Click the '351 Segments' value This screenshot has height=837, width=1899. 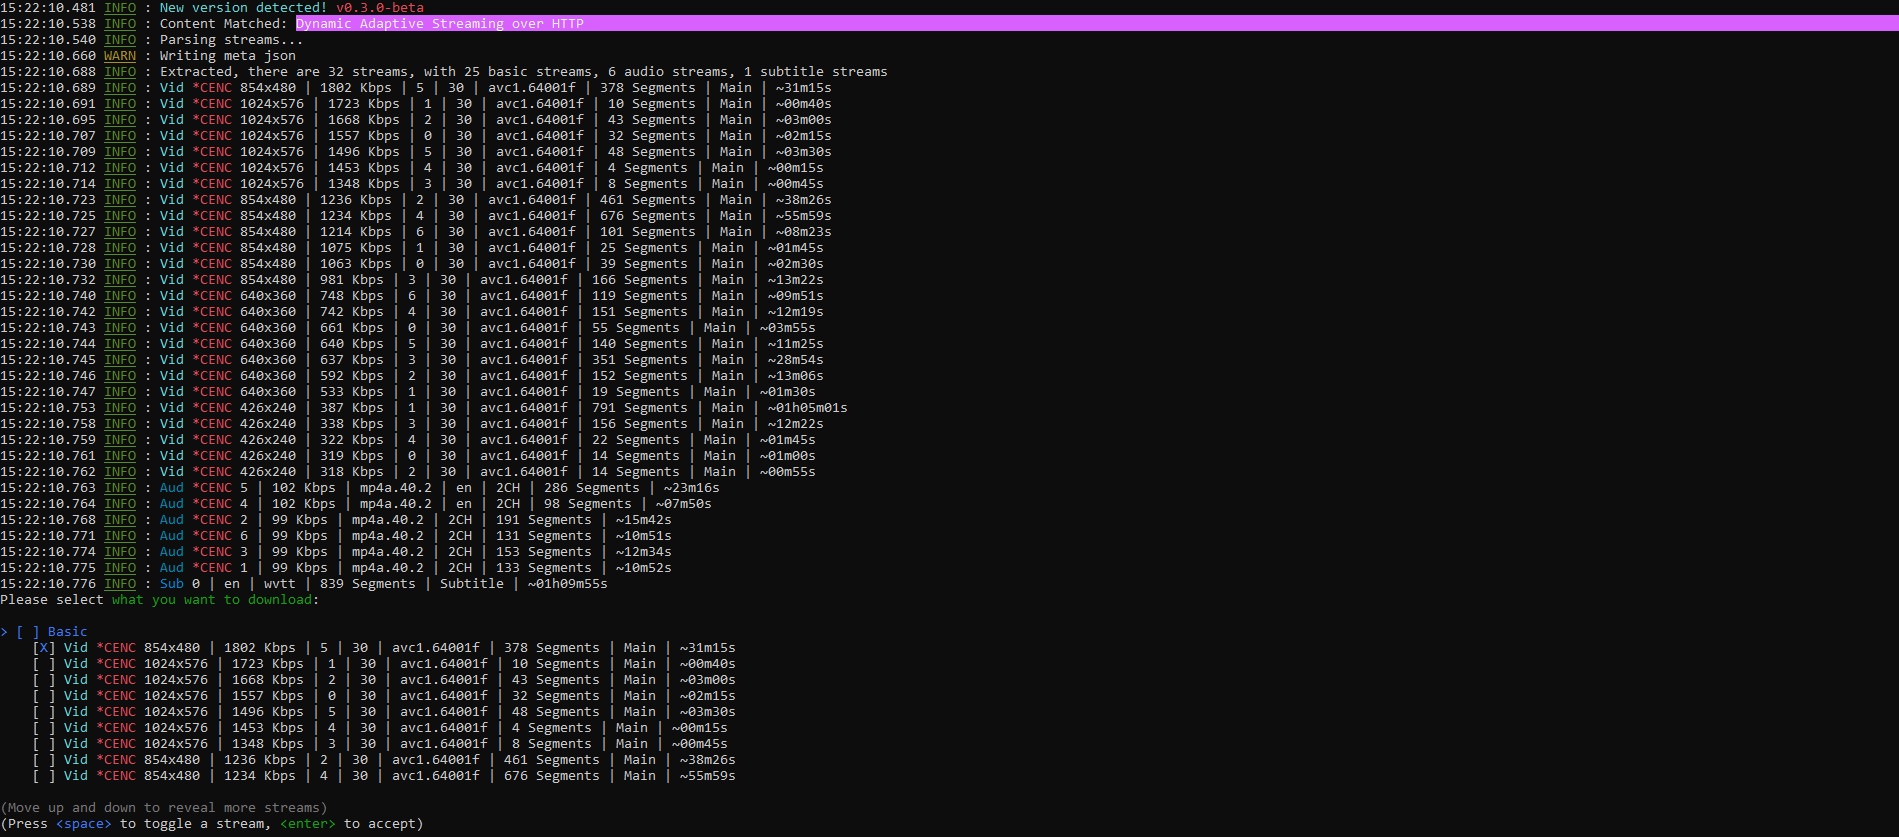coord(640,360)
